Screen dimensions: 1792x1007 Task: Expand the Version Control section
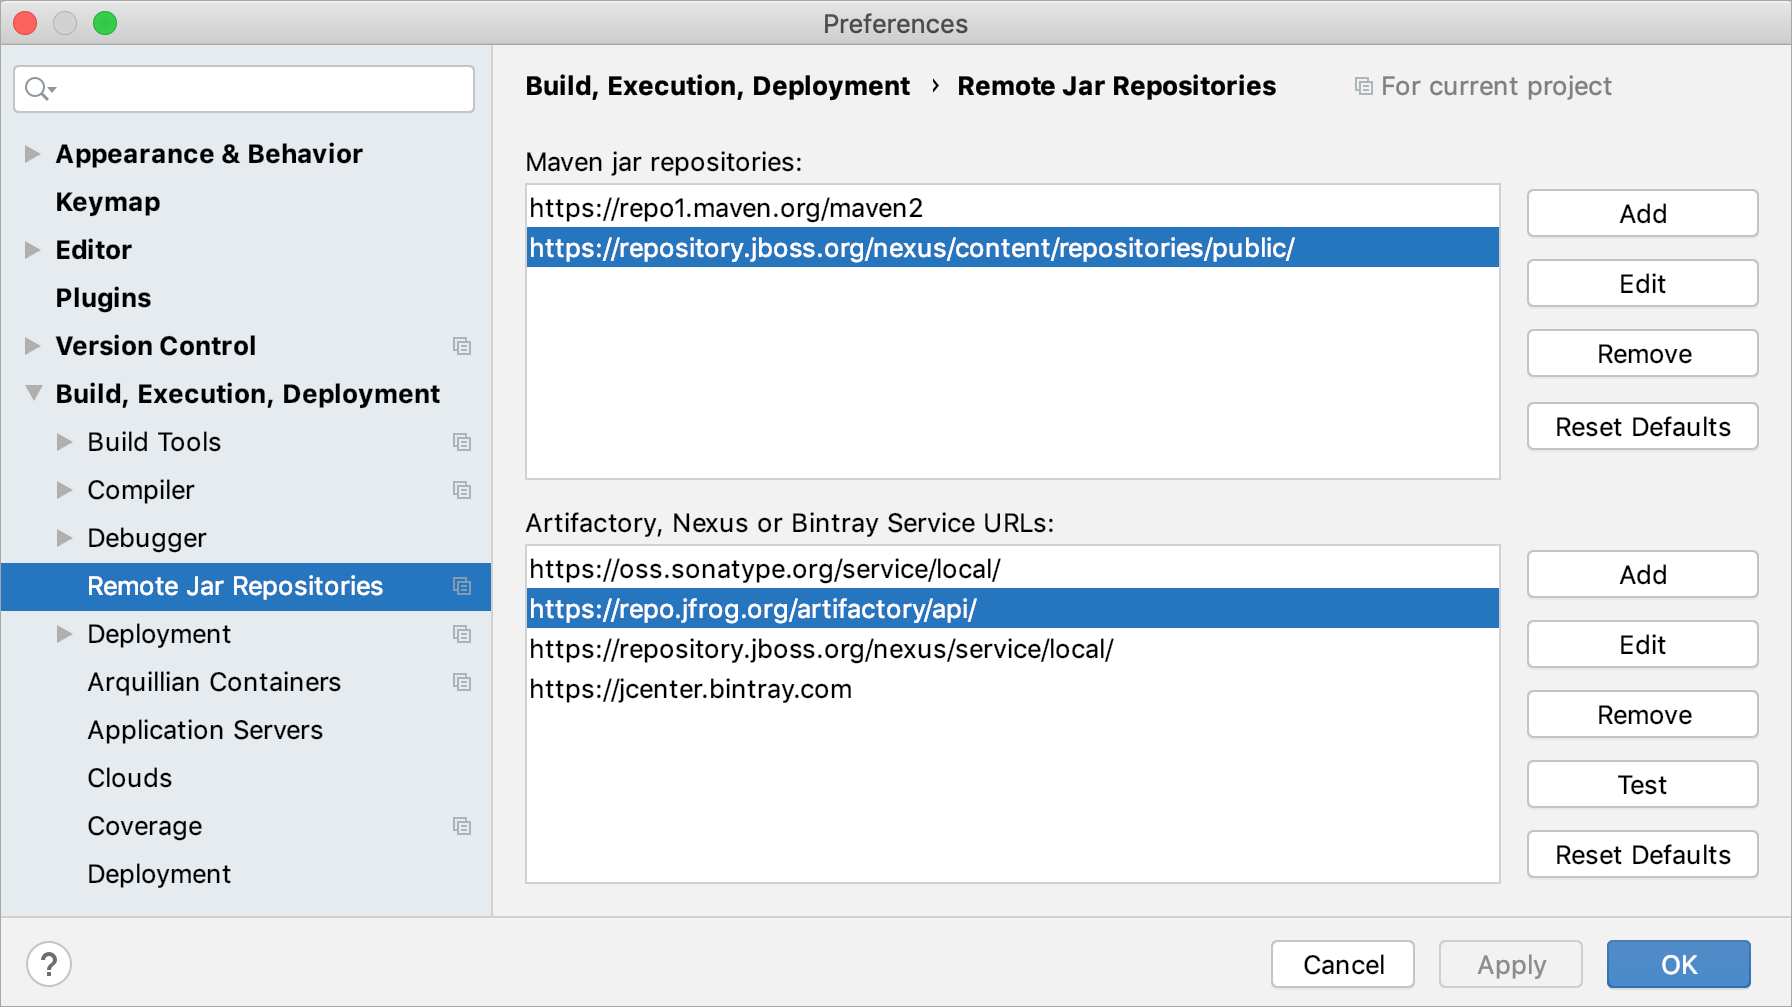pos(33,346)
